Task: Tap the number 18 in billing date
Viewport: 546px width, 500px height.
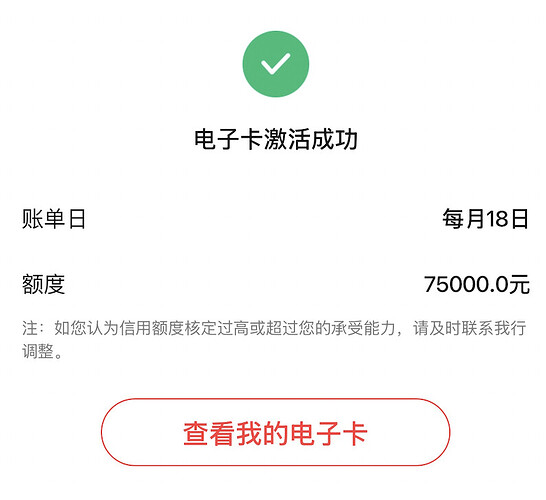Action: (497, 219)
